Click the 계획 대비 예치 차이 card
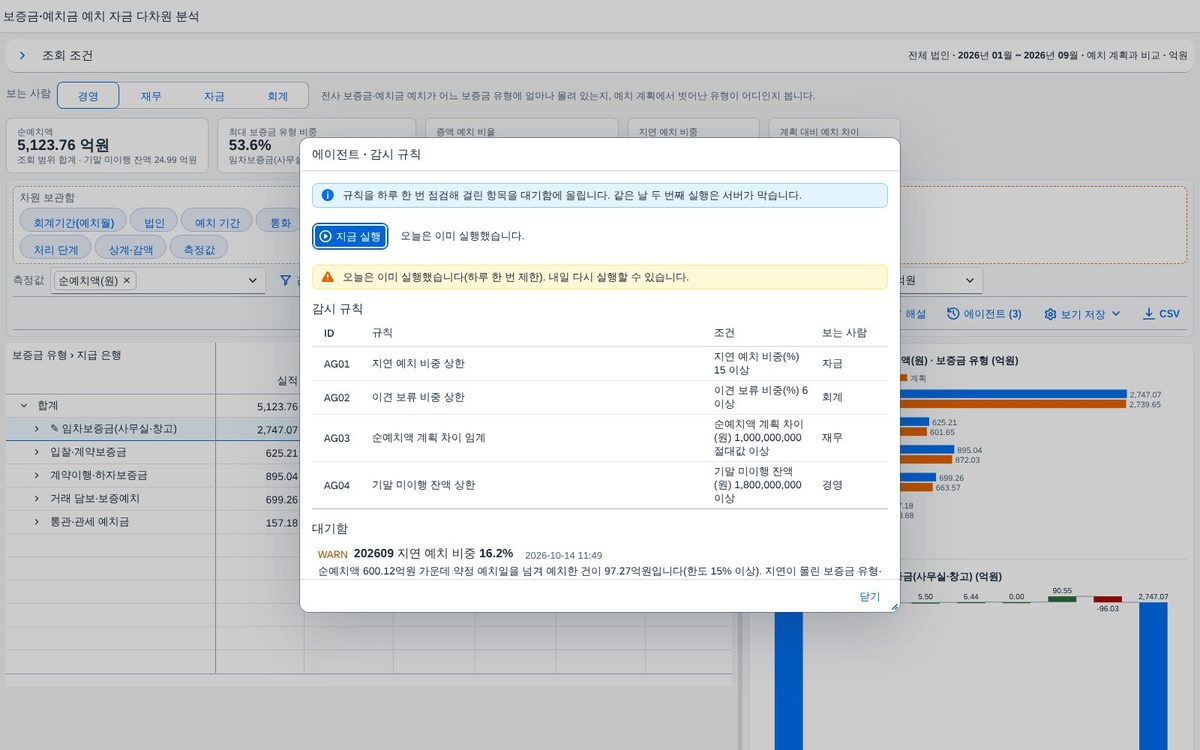1200x750 pixels. (834, 128)
